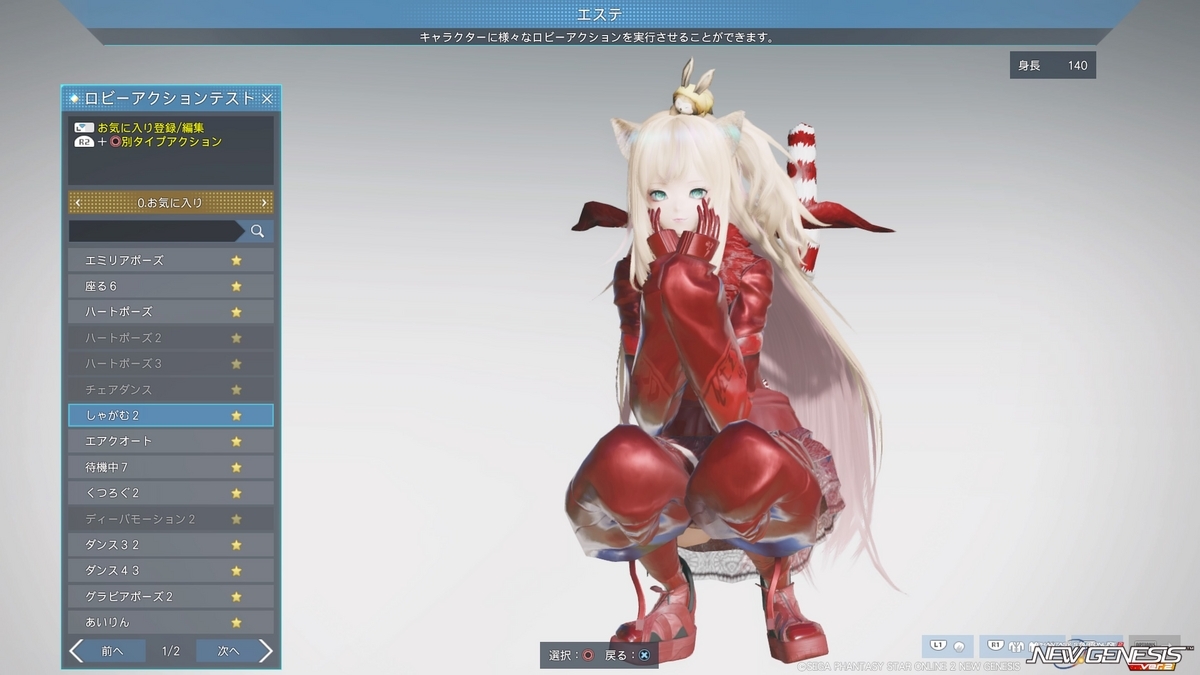Click the star next to グラビアポーズ2
The image size is (1200, 675).
237,597
